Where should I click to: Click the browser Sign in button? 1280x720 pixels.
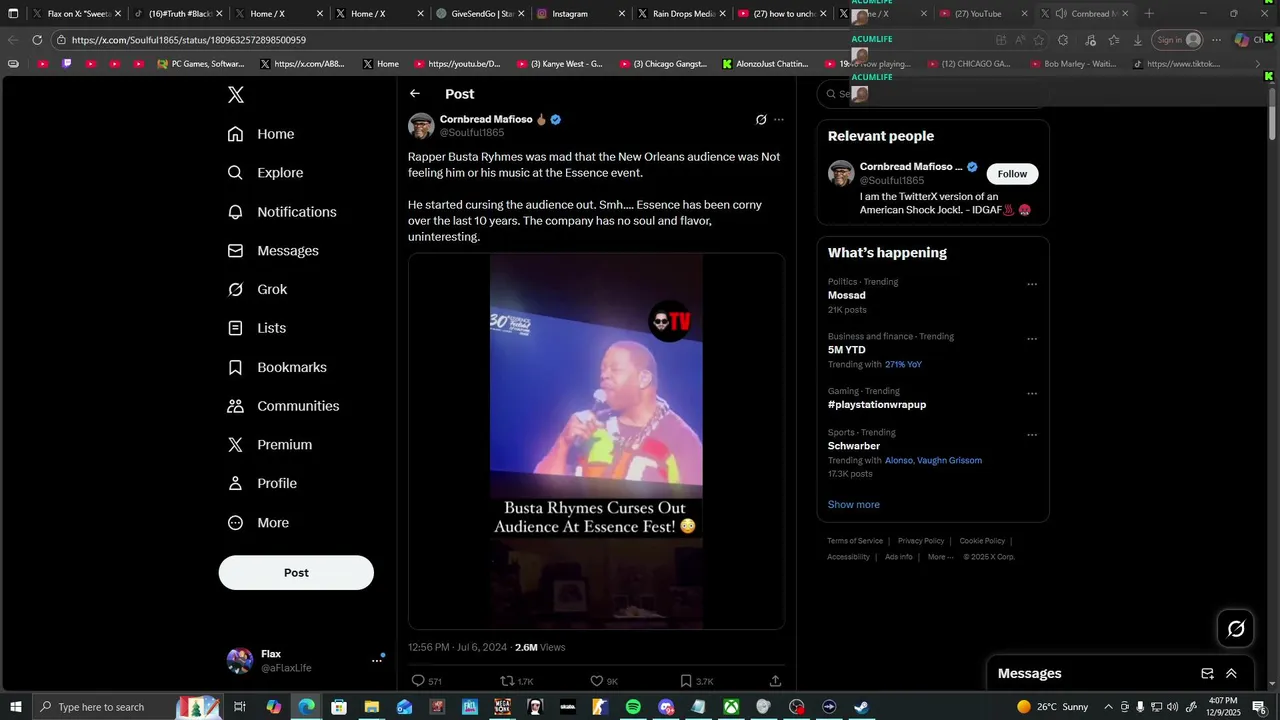tap(1177, 40)
